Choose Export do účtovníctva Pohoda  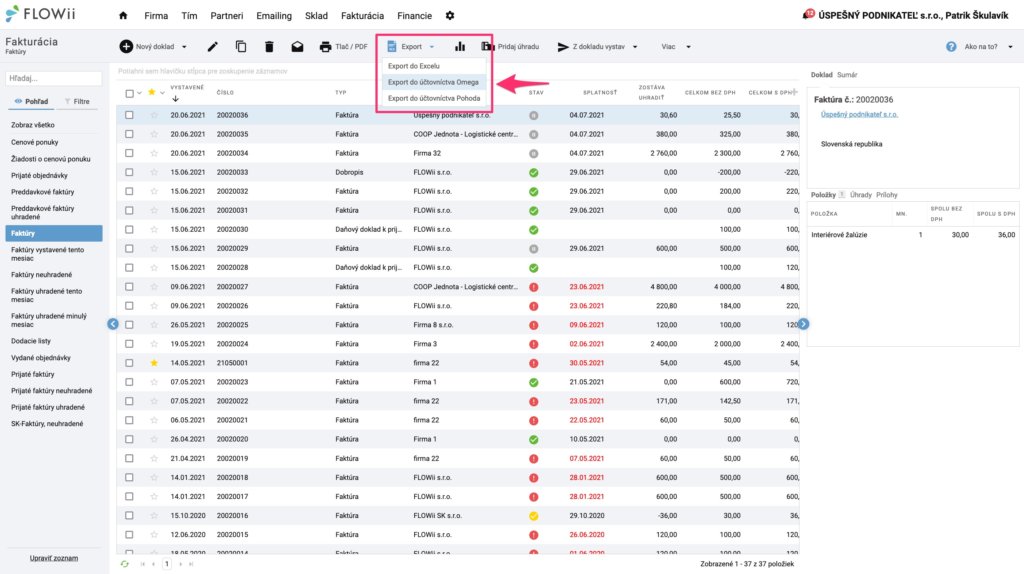(434, 99)
